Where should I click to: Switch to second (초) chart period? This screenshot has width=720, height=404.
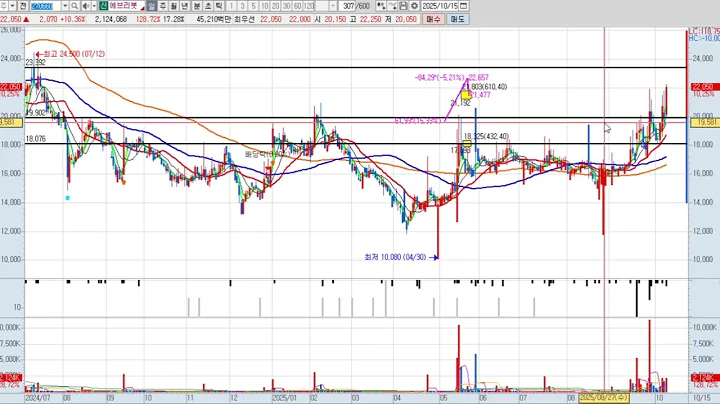point(208,6)
